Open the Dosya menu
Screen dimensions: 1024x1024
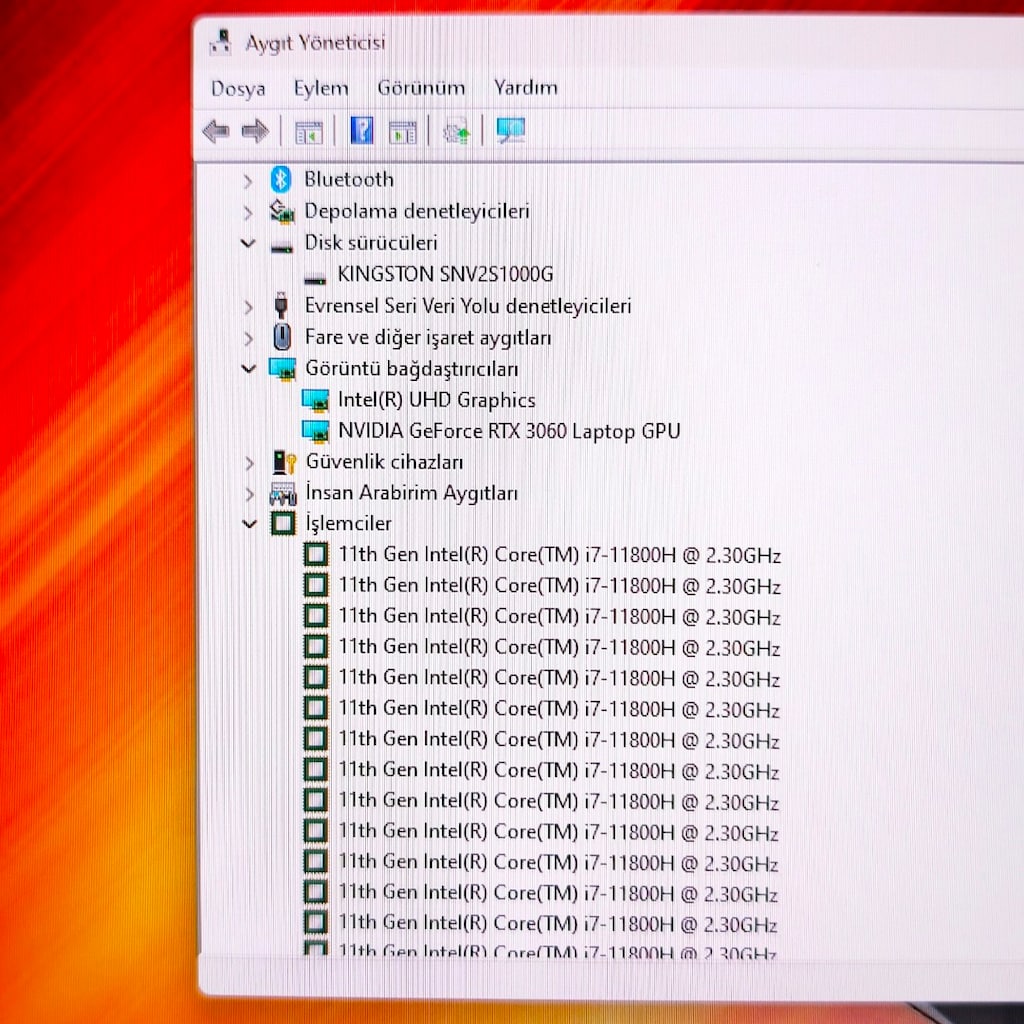tap(238, 88)
